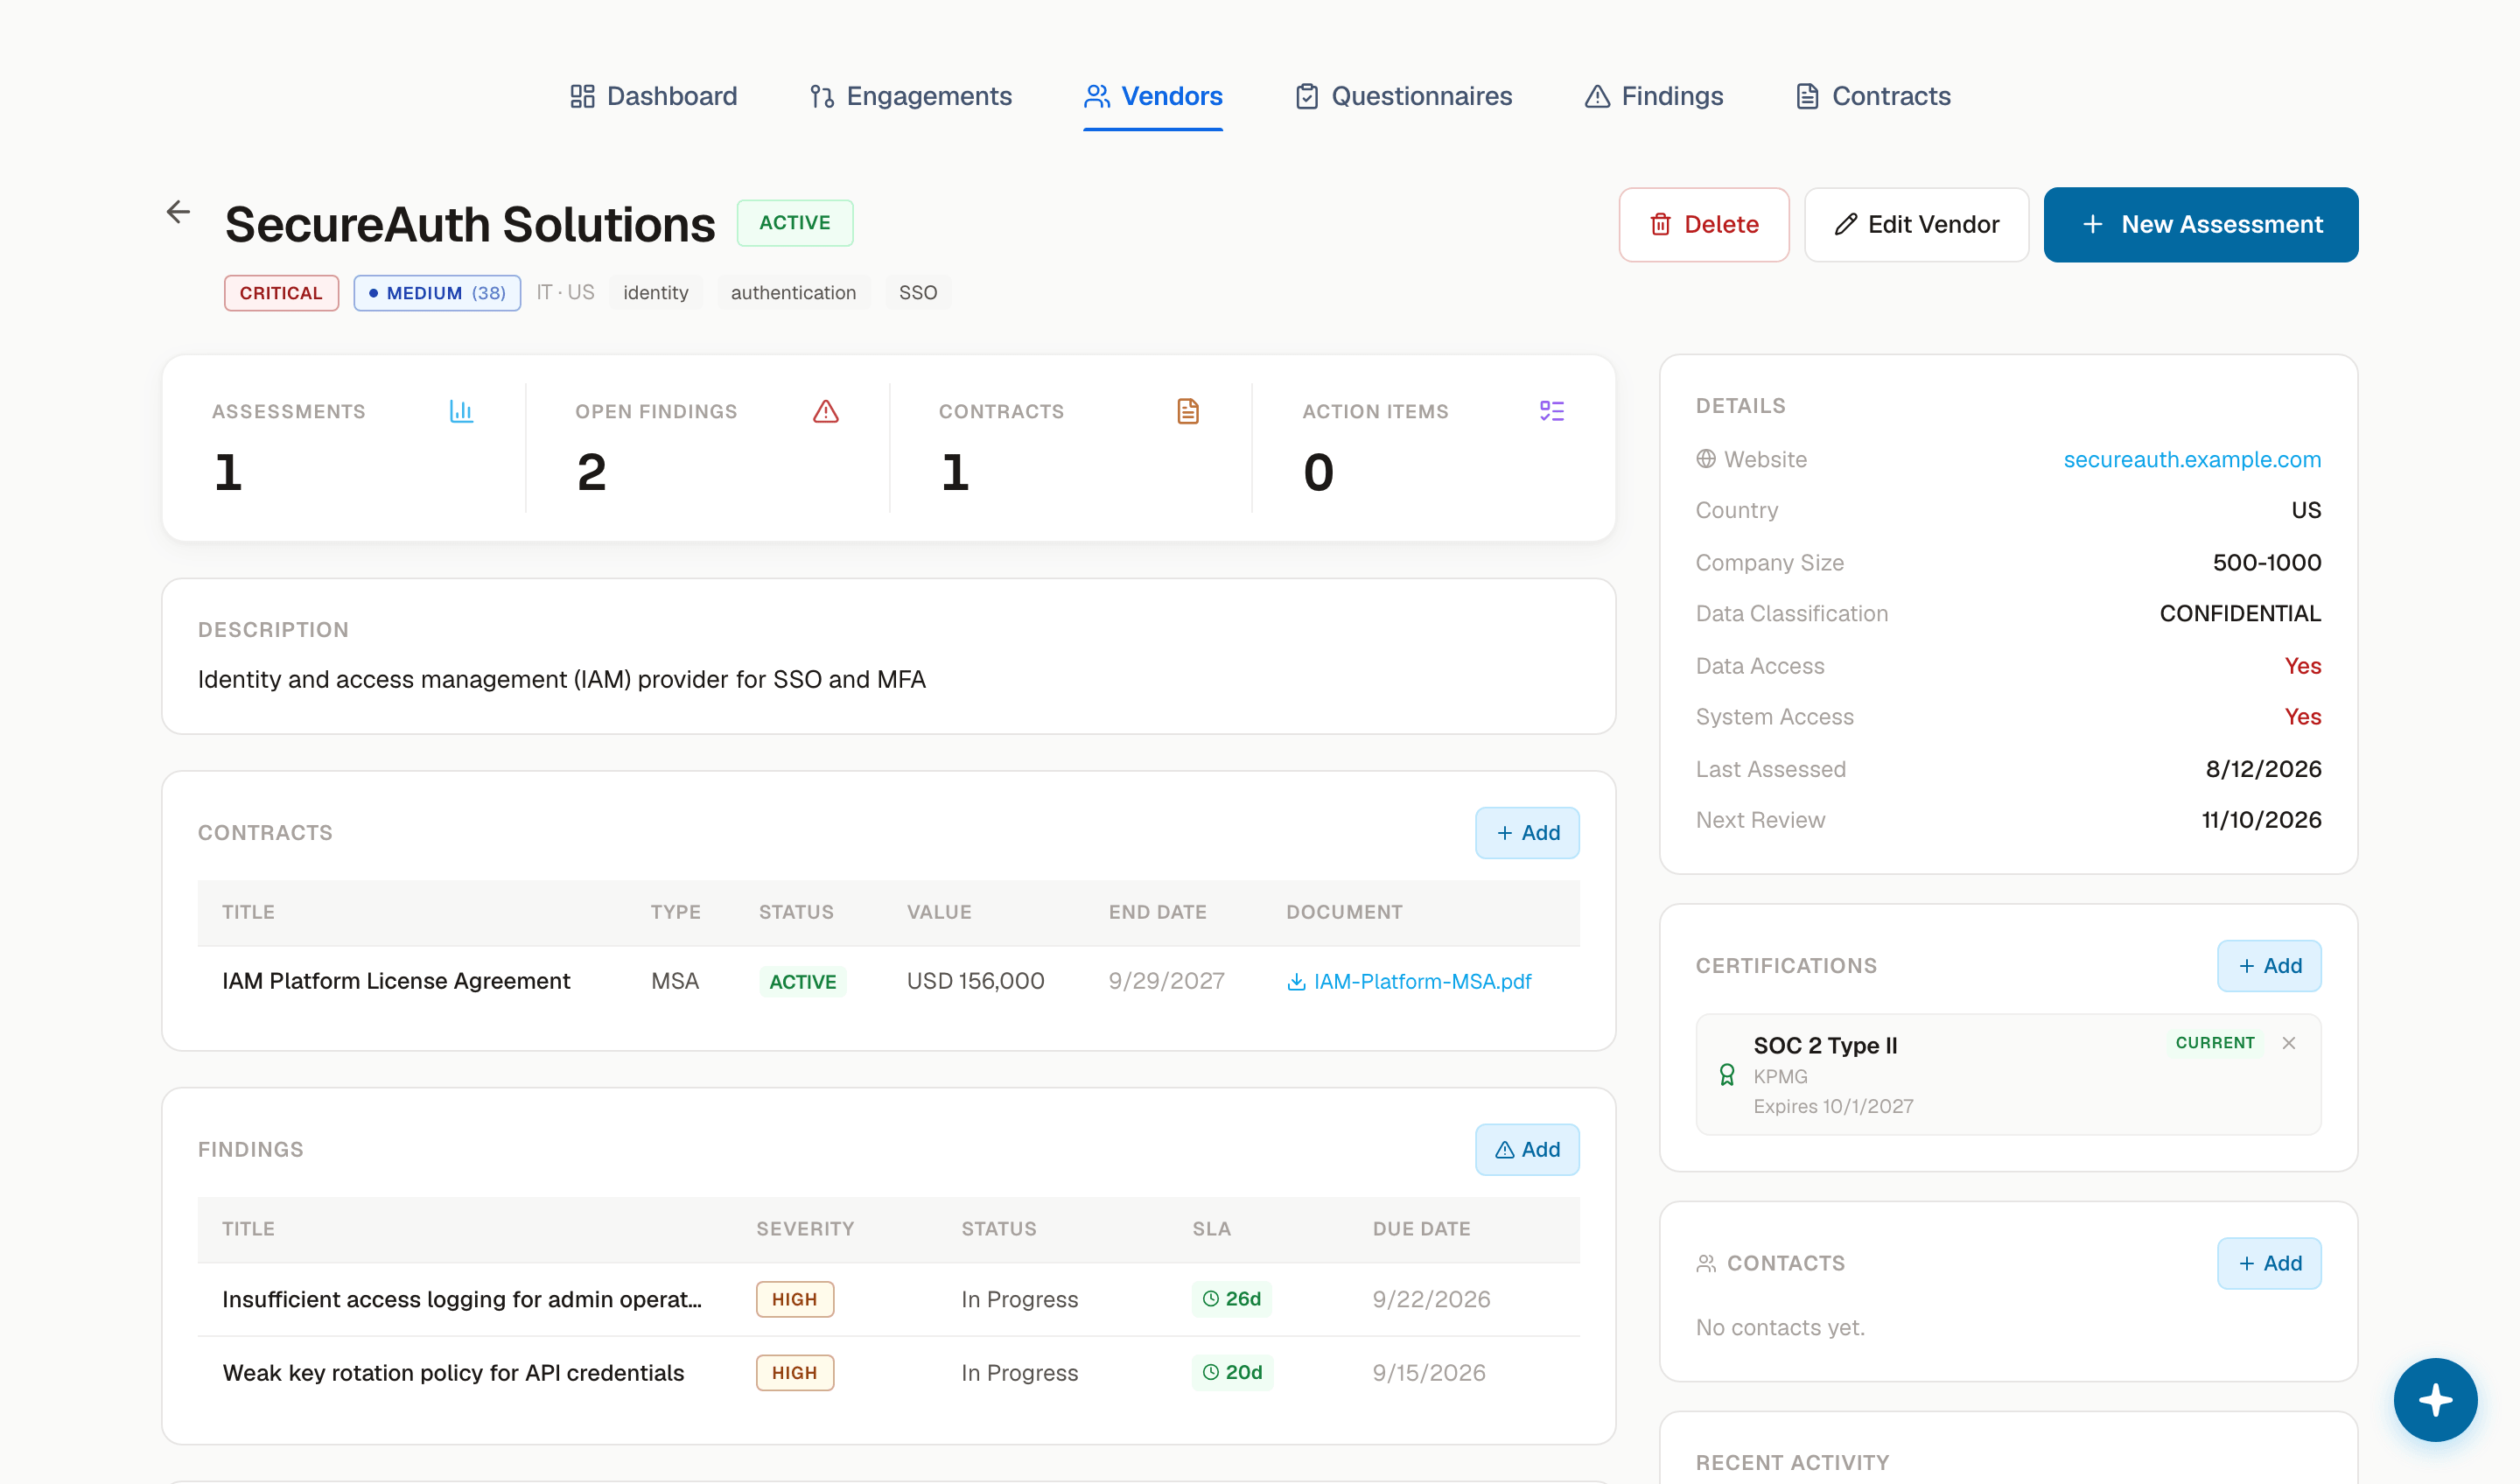Screen dimensions: 2520x1484
Task: Click the Dashboard grid icon
Action: pos(582,96)
